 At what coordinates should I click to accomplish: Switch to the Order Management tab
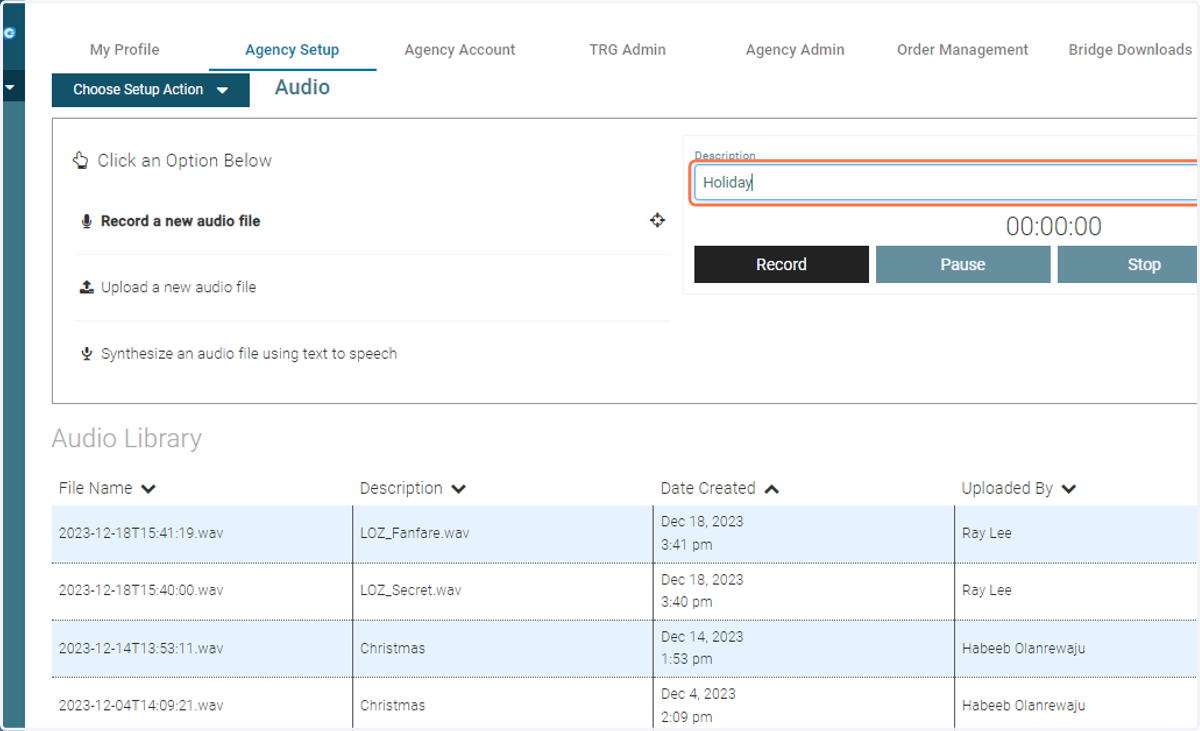click(x=962, y=49)
